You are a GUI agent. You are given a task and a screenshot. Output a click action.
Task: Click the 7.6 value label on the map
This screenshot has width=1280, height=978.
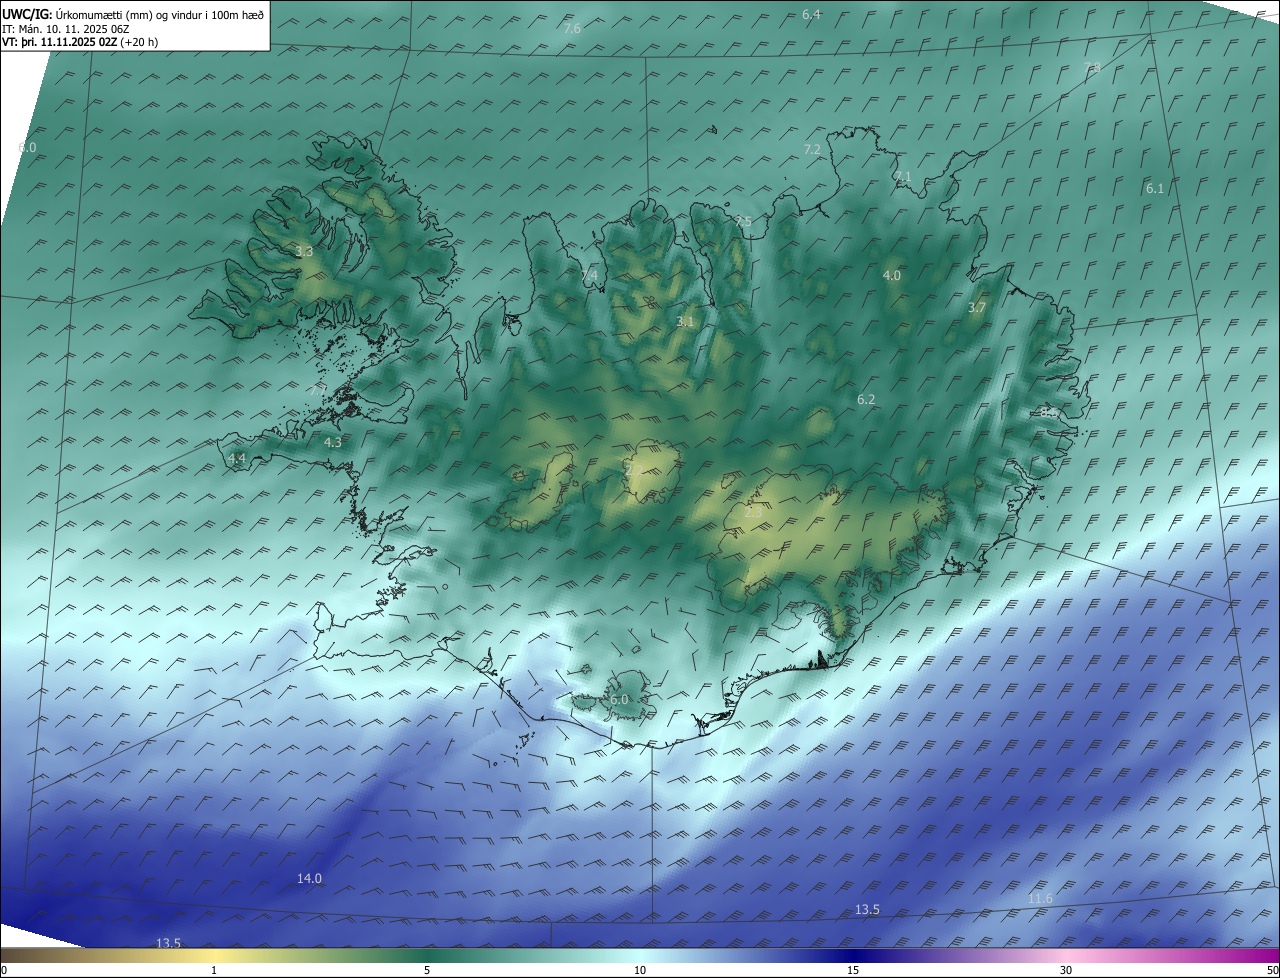tap(572, 29)
